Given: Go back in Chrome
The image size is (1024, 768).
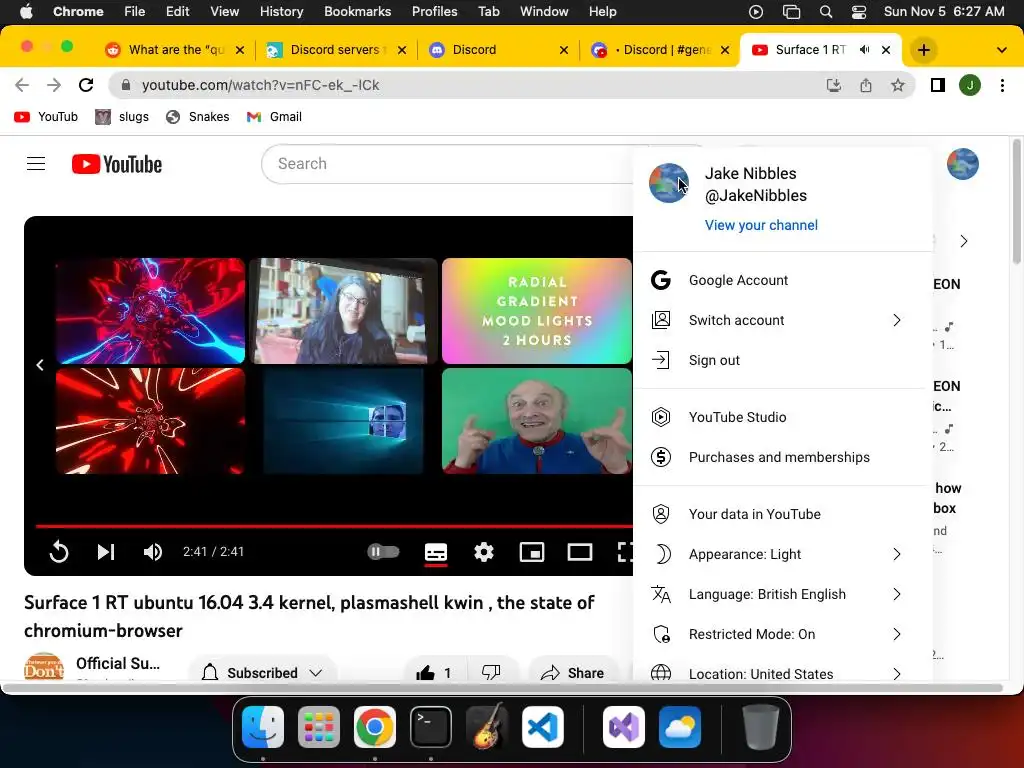Looking at the screenshot, I should pos(22,85).
